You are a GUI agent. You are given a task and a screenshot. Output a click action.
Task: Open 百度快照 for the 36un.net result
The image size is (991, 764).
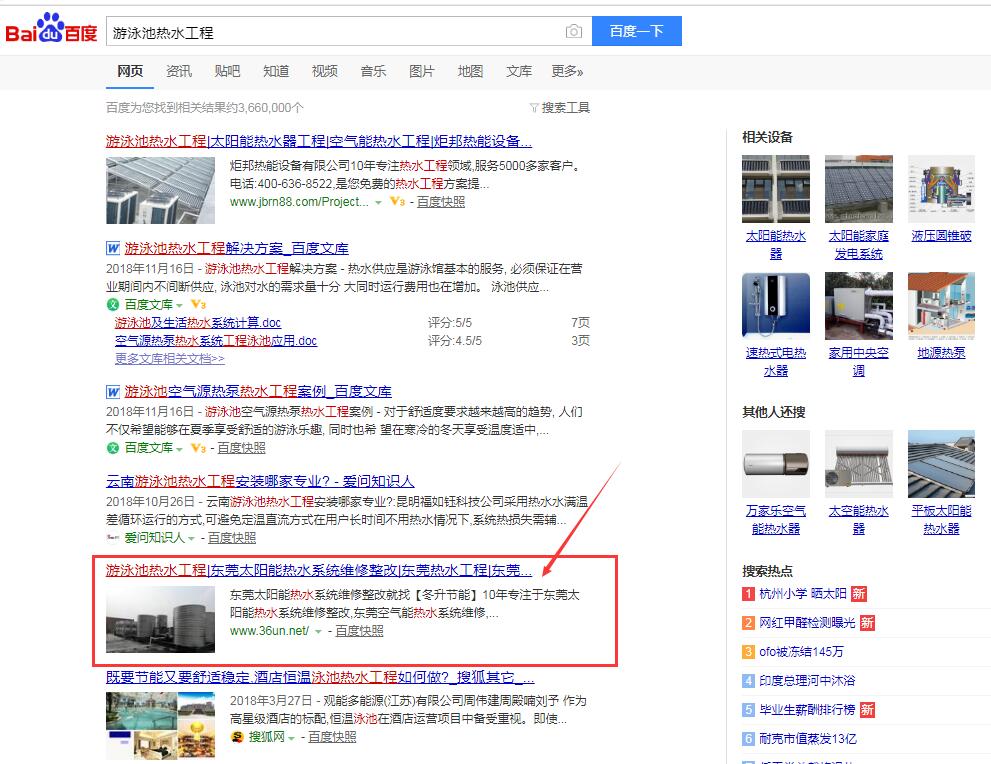coord(359,631)
